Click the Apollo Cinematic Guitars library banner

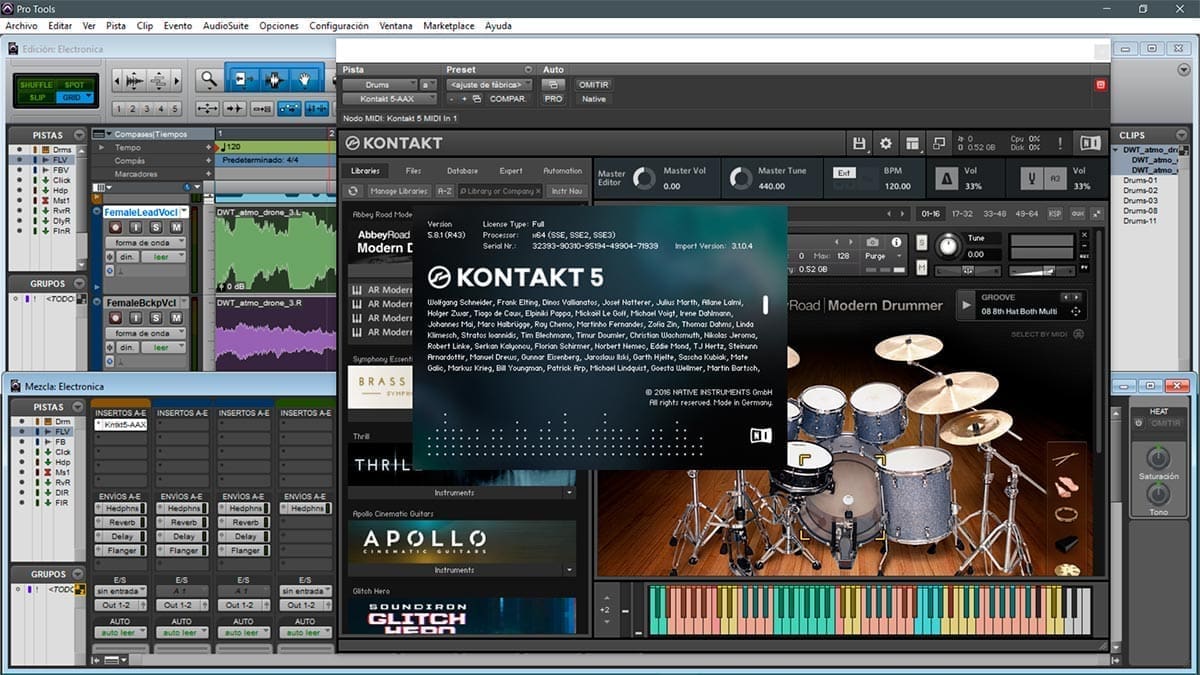point(461,540)
